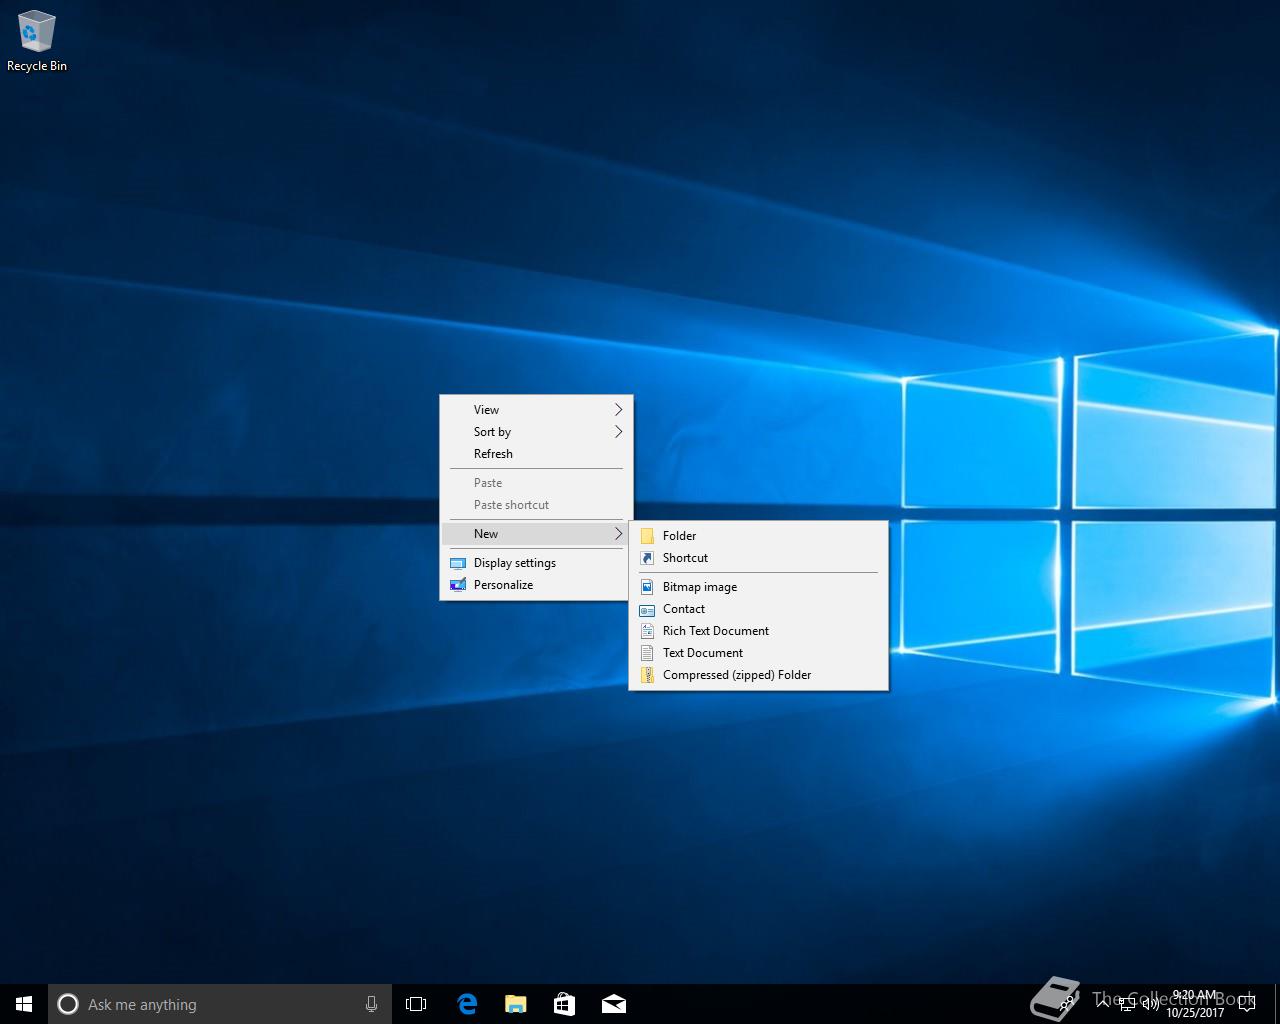Click the network status tray icon
This screenshot has height=1024, width=1280.
1126,1004
